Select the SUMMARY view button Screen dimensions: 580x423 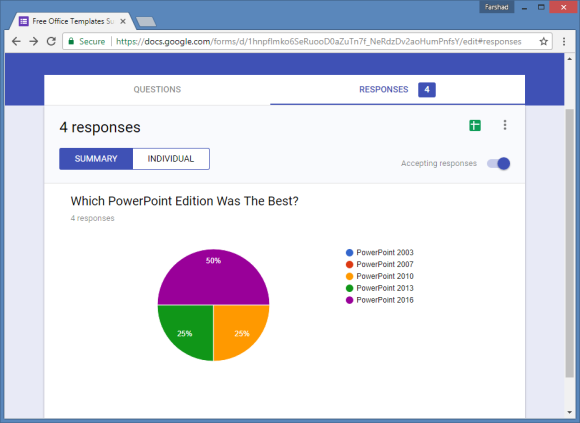pos(96,159)
